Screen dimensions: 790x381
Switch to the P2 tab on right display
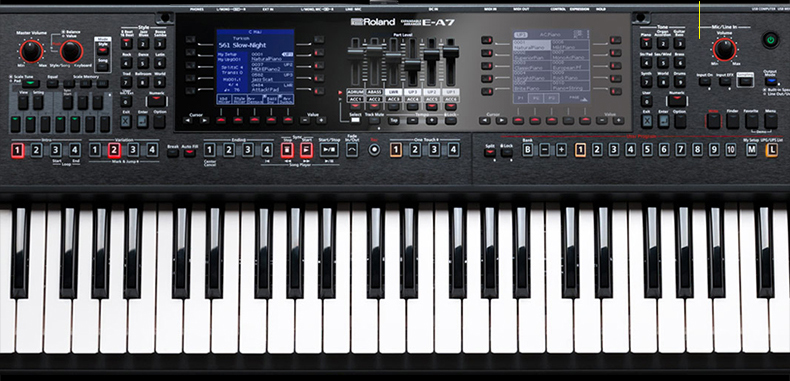click(536, 98)
